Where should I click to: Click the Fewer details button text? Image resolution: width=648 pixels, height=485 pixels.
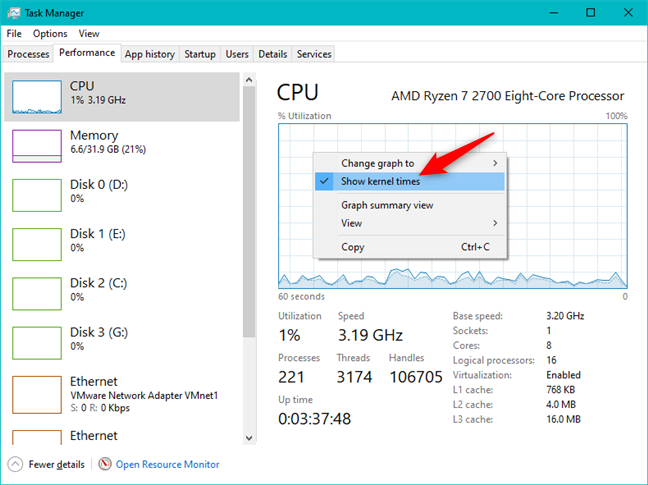click(57, 464)
